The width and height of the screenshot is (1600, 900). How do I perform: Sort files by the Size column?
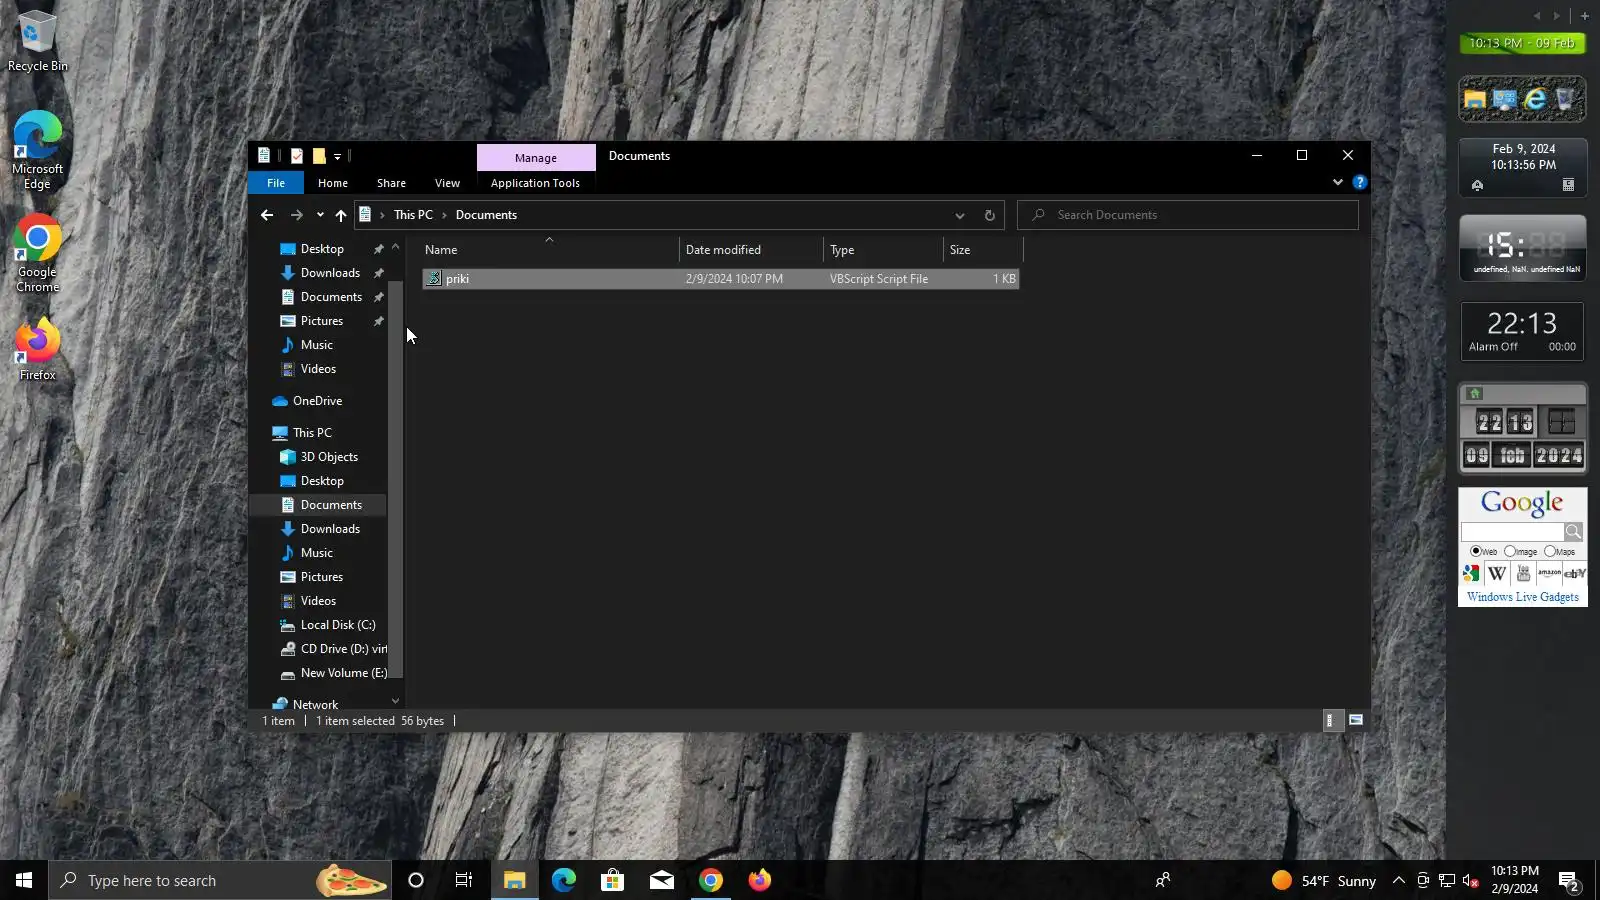(x=983, y=250)
